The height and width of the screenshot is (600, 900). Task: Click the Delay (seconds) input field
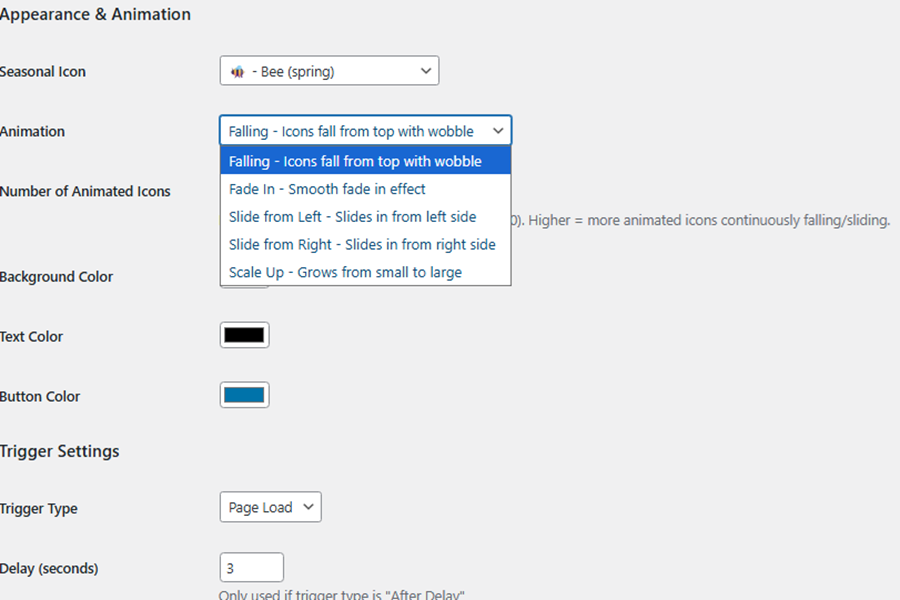[251, 568]
